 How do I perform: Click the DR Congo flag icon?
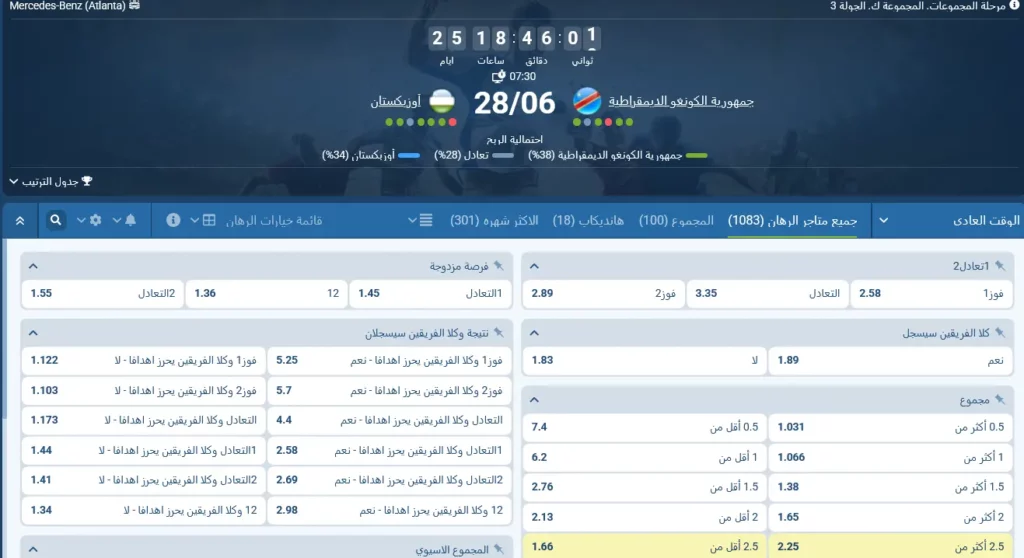click(x=587, y=102)
